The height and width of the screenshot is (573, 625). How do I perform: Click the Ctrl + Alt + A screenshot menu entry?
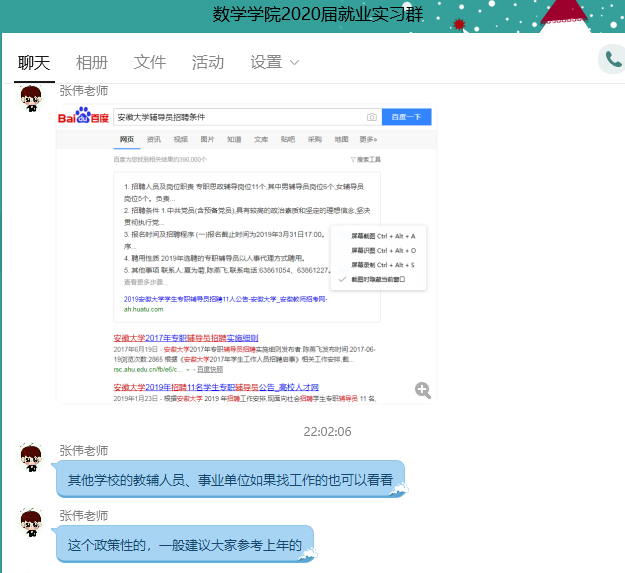[383, 236]
